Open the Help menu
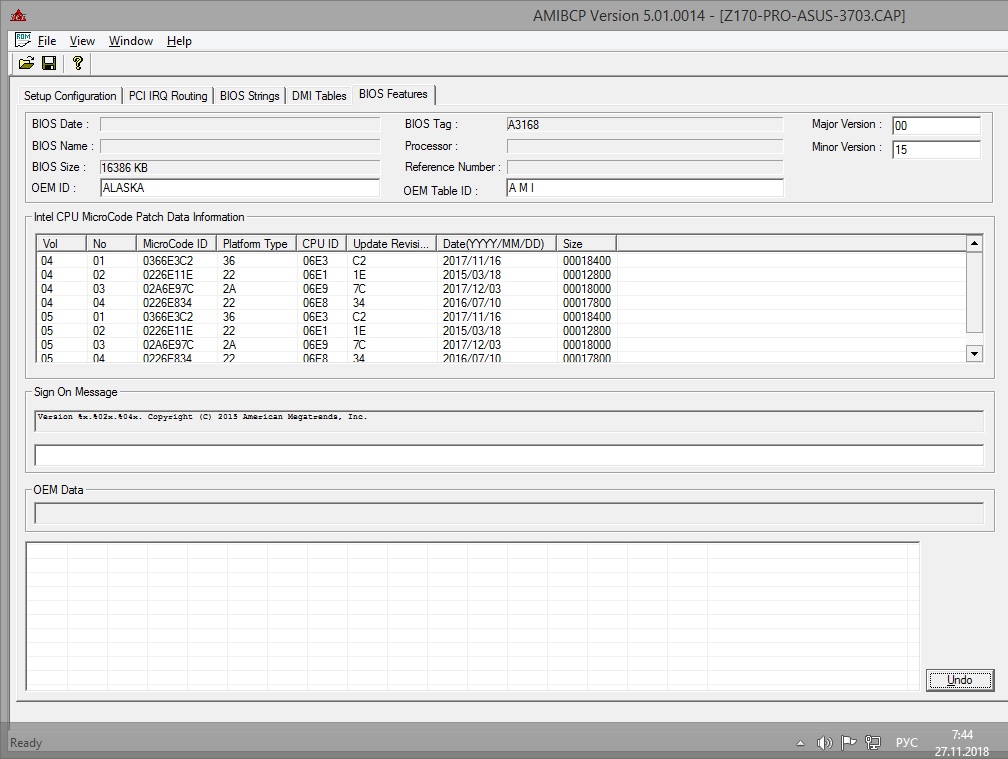Viewport: 1008px width, 759px height. 179,40
